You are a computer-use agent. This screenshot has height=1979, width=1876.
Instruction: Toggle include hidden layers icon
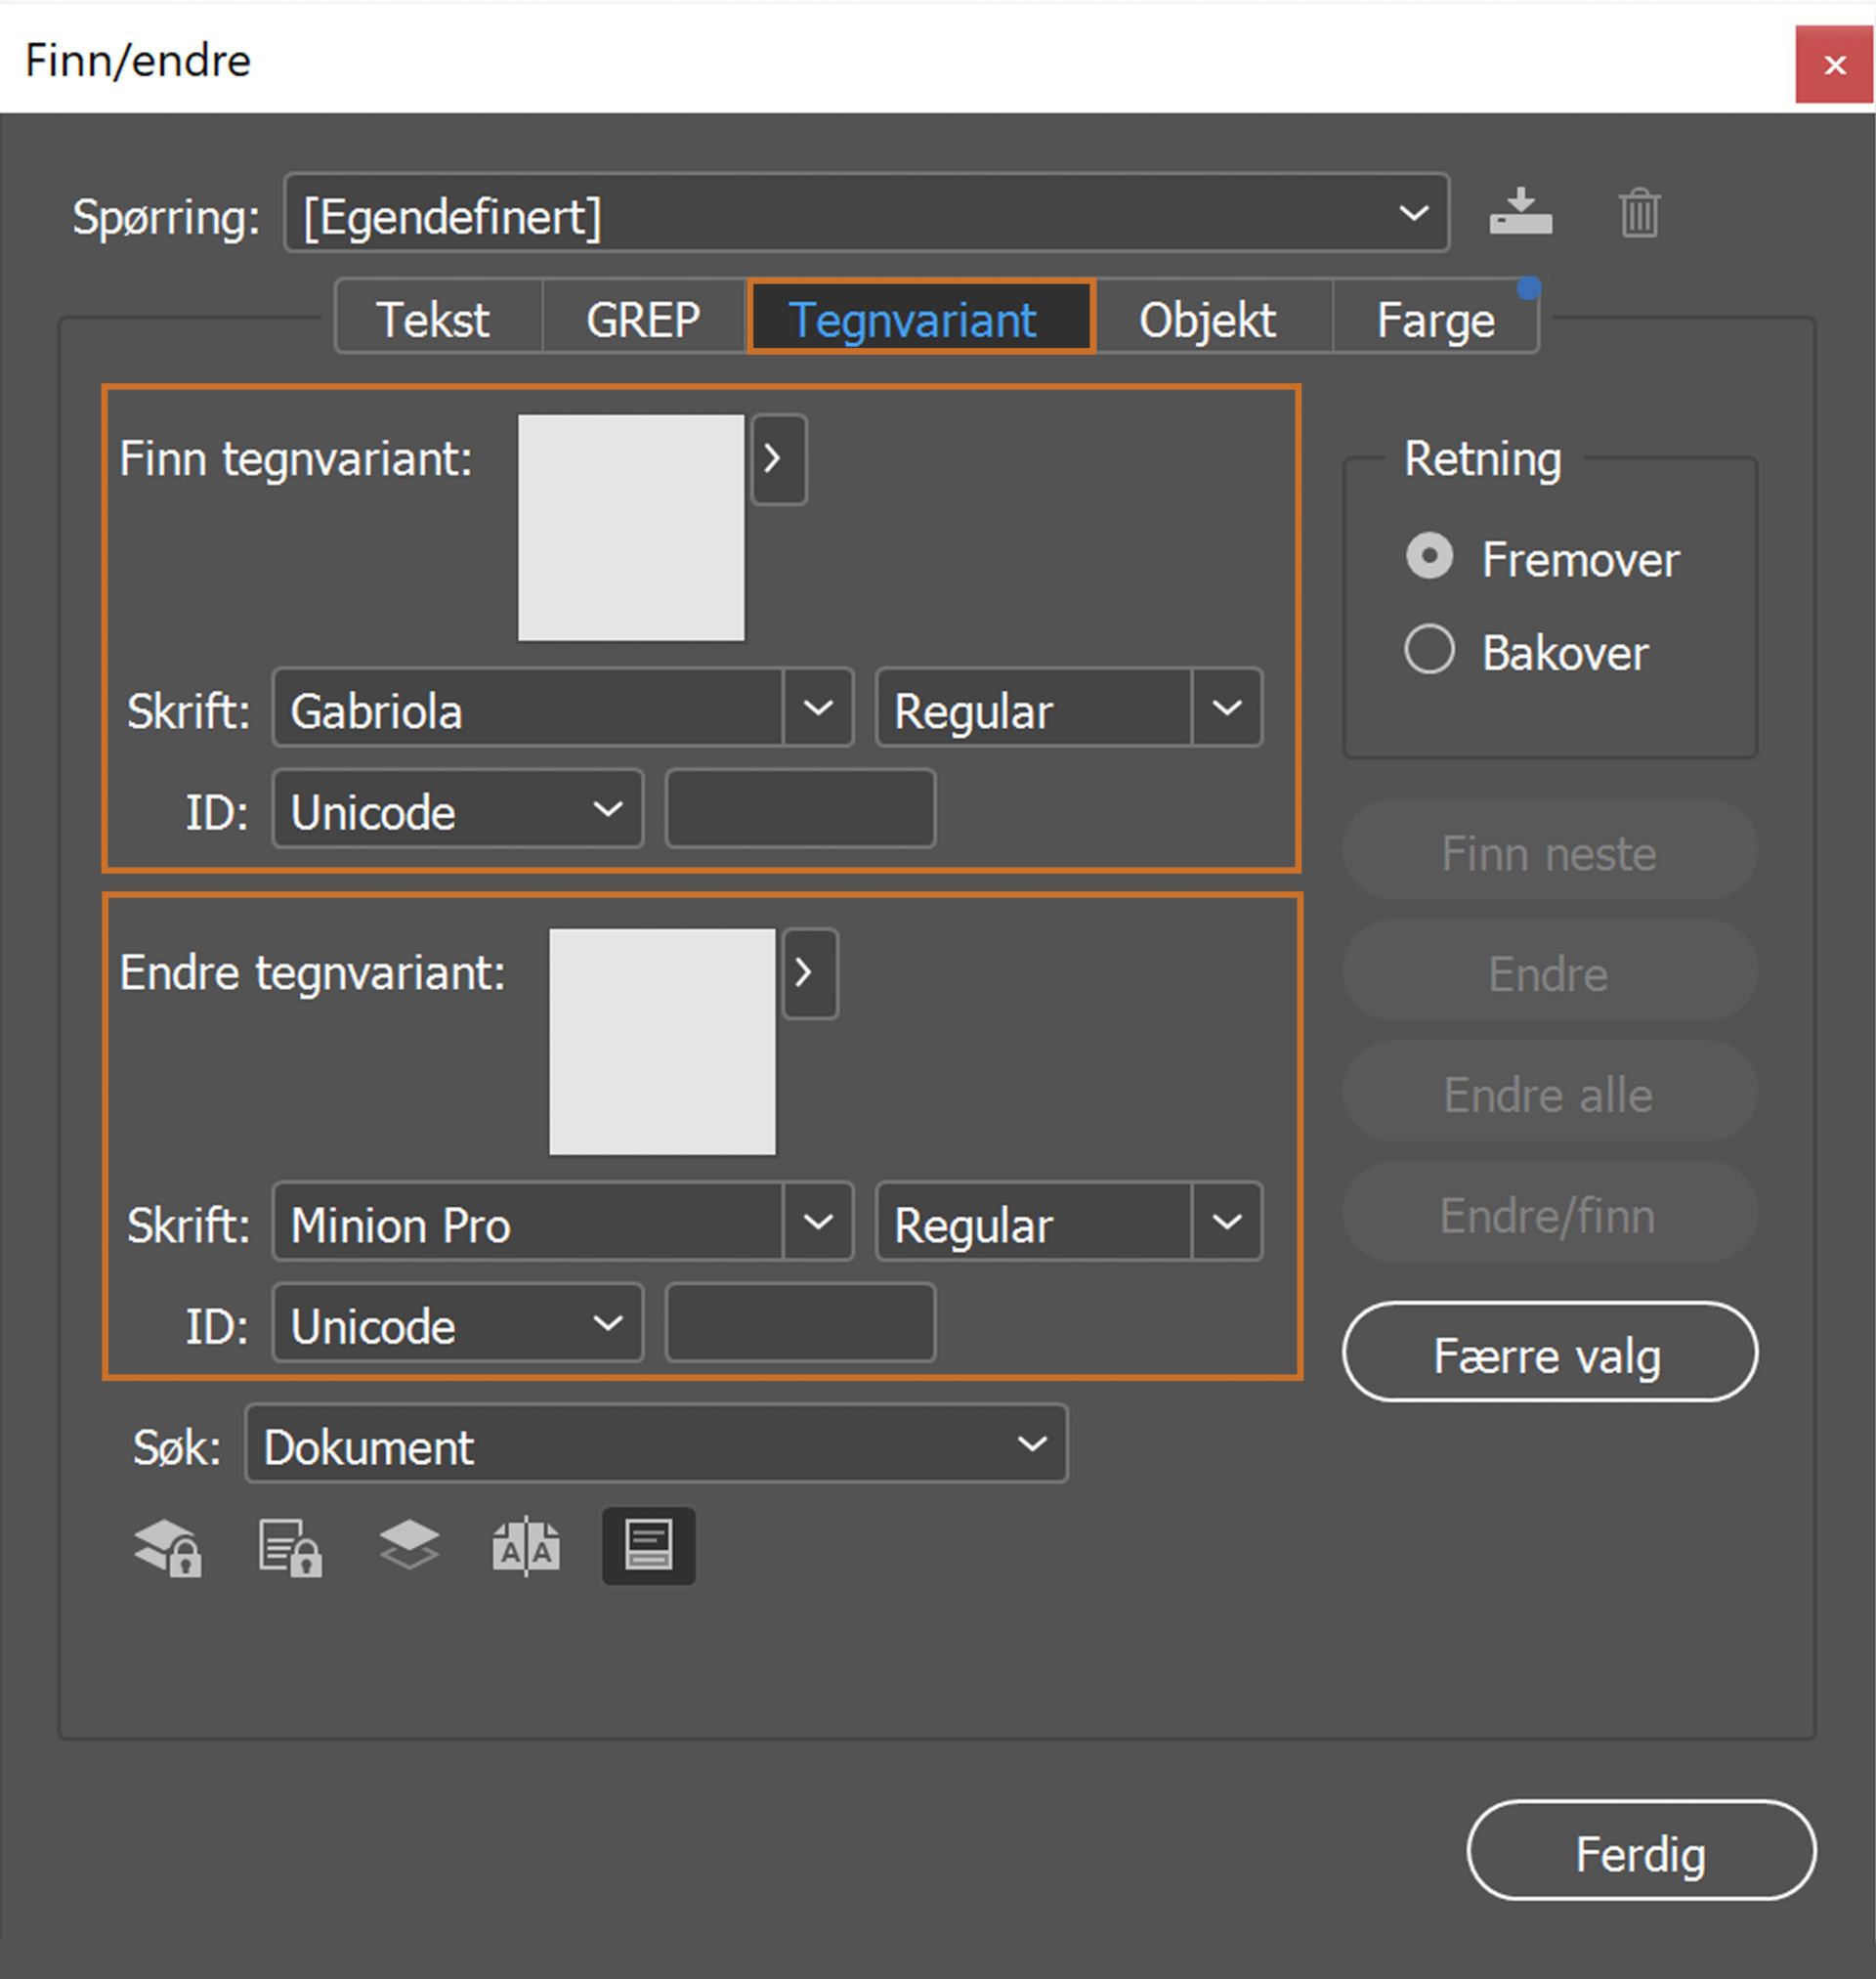(409, 1545)
